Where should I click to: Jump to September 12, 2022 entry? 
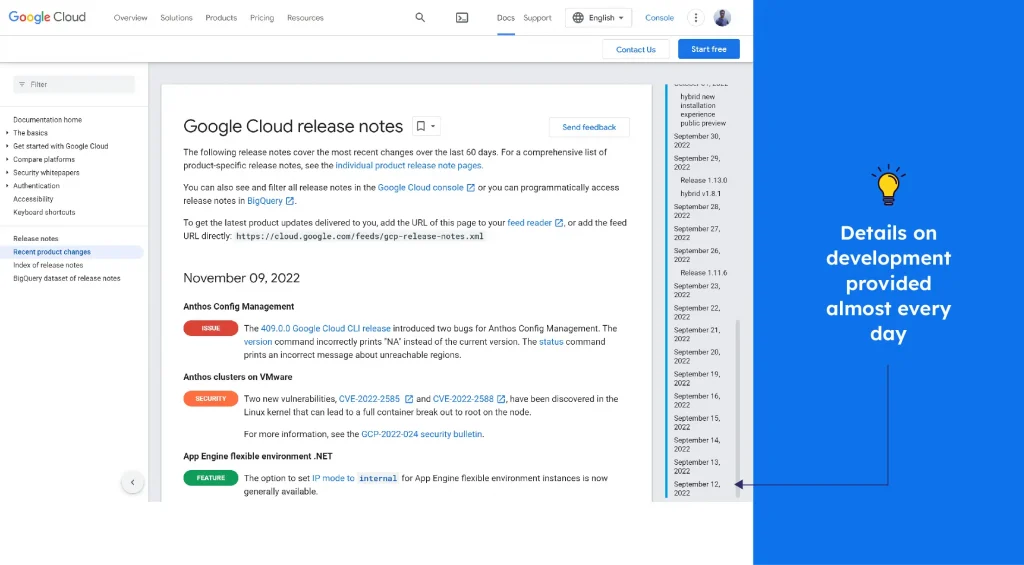tap(697, 489)
